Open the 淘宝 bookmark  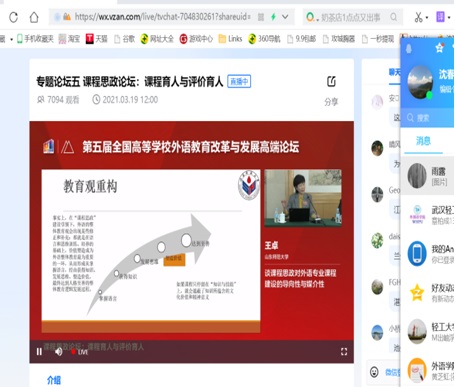[69, 39]
